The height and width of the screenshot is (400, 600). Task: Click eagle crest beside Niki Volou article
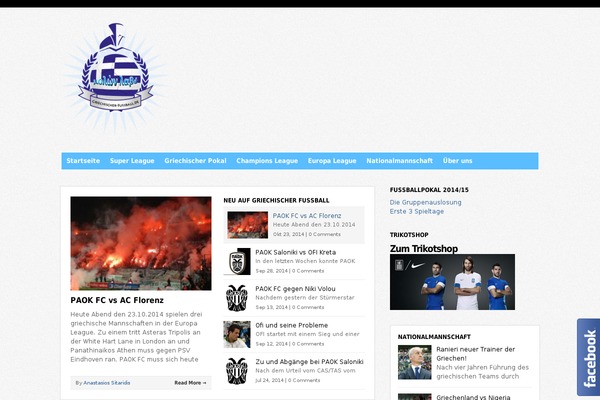click(237, 298)
